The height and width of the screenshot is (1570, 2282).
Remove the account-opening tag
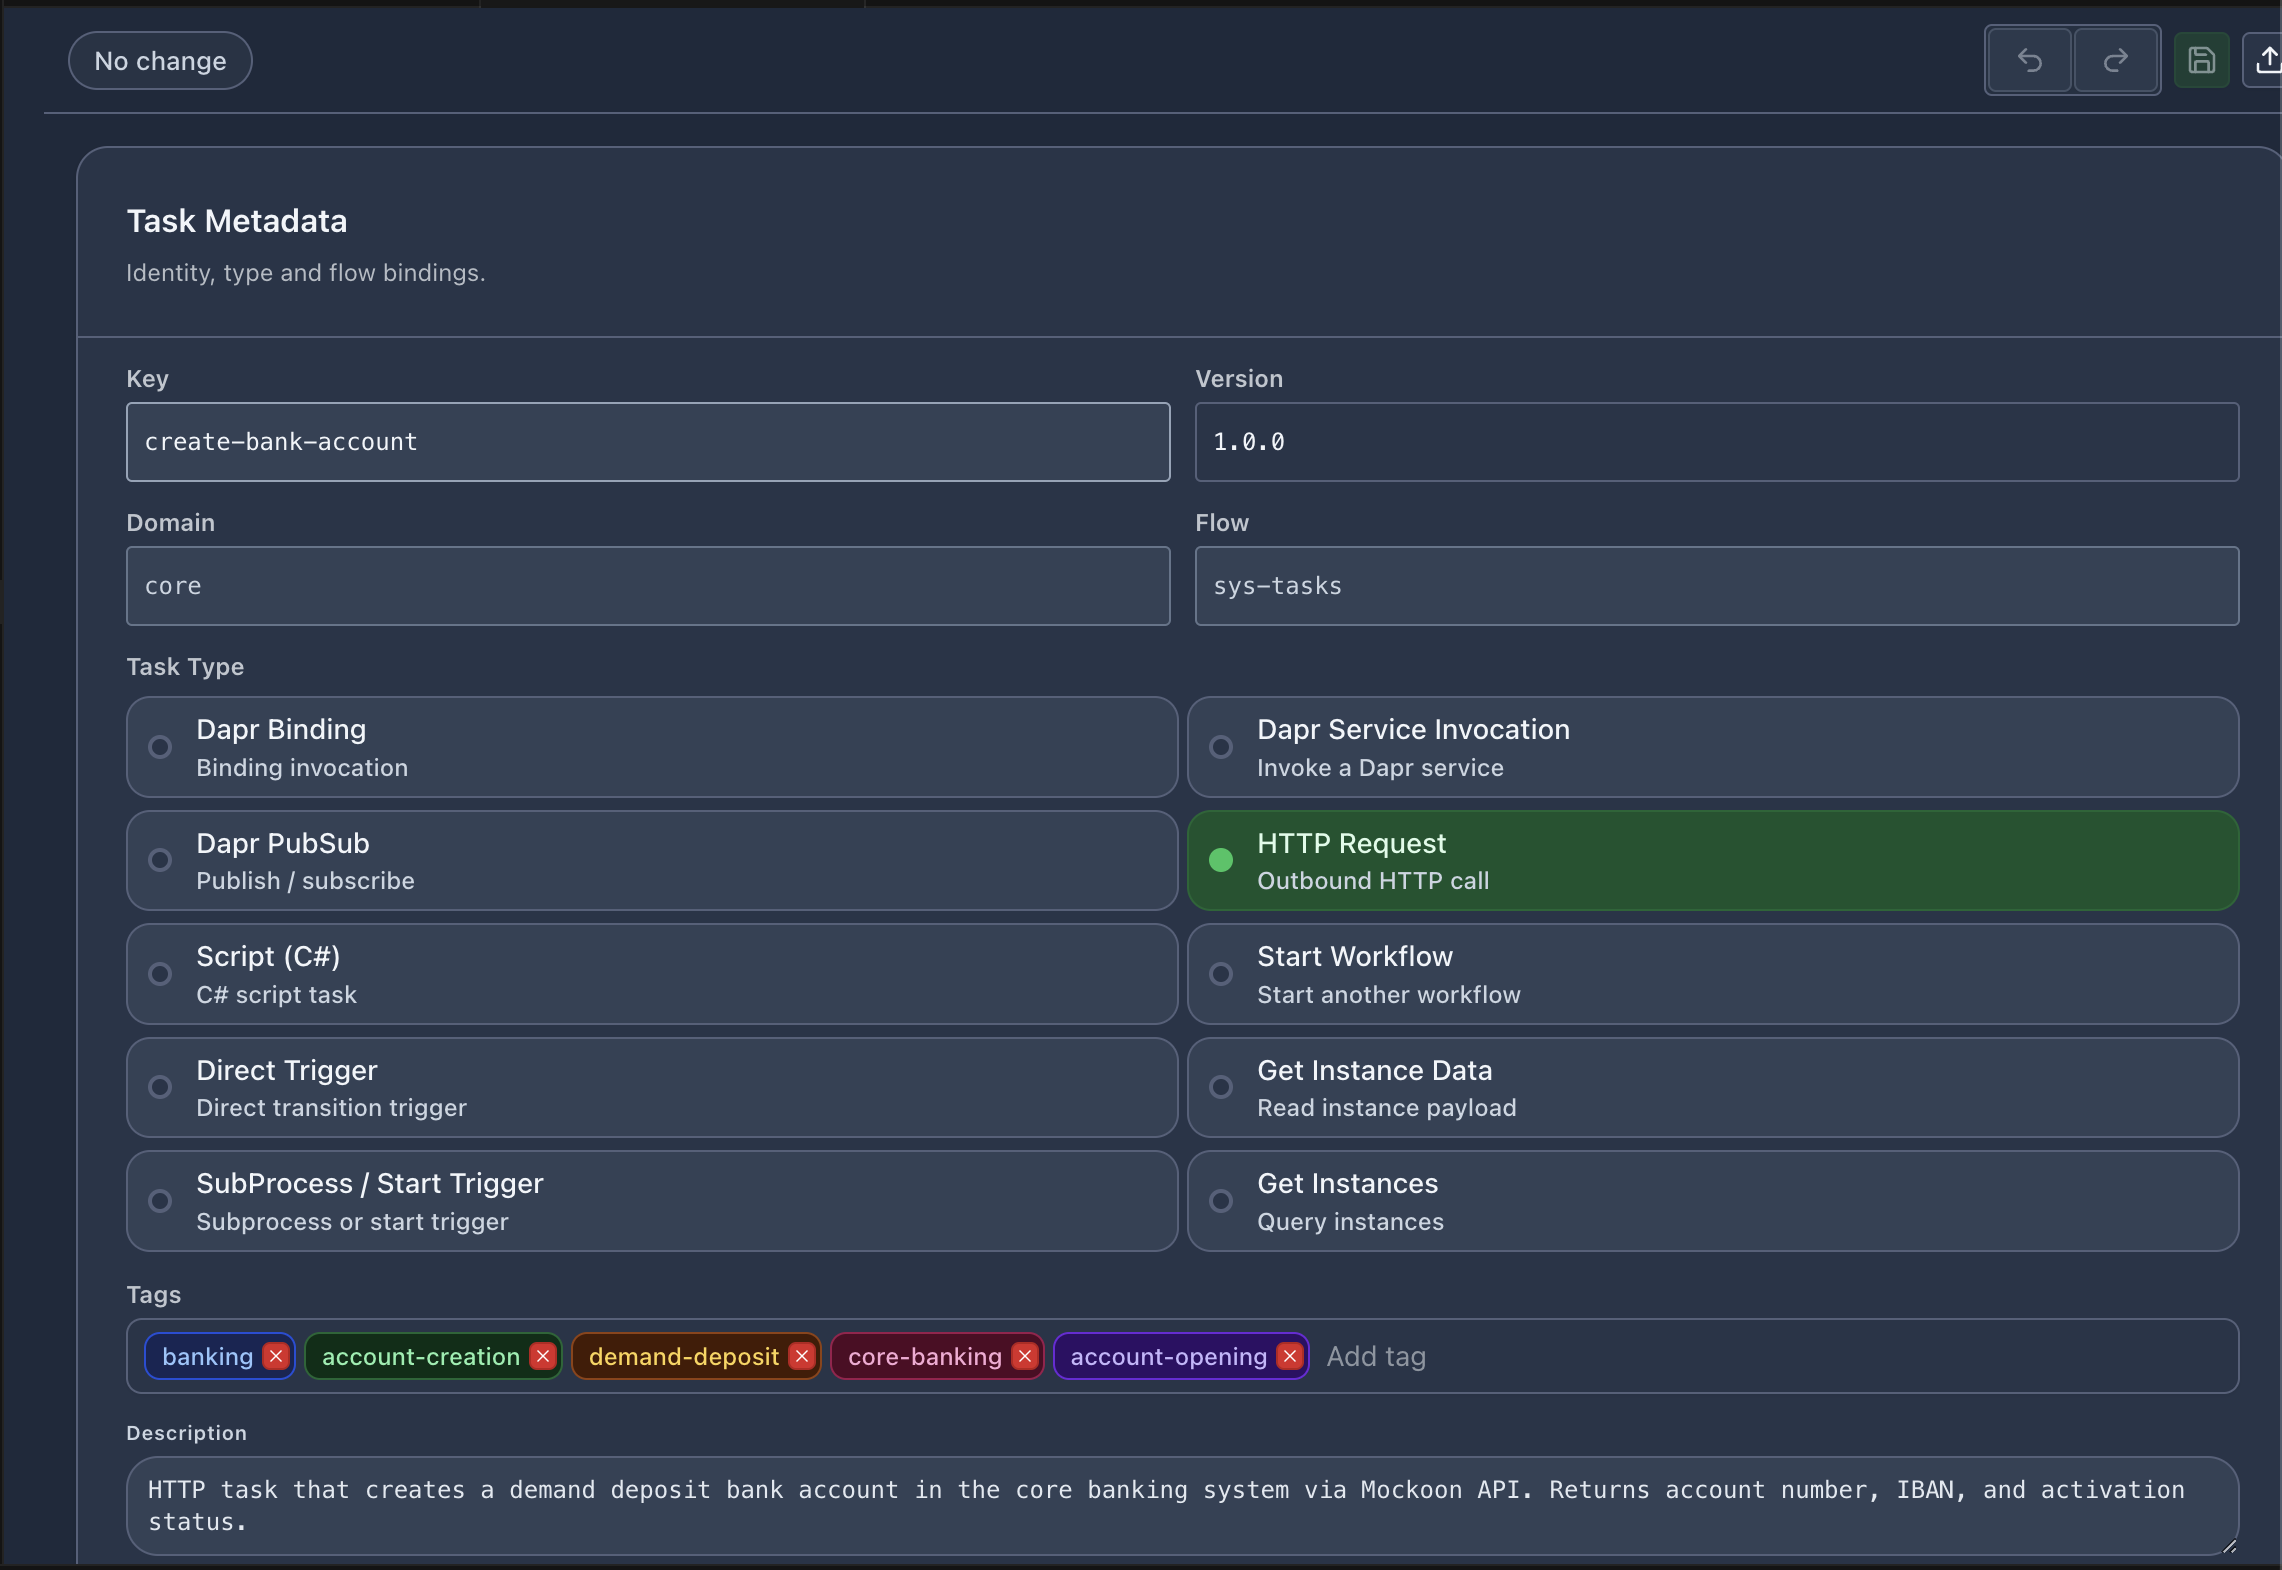pyautogui.click(x=1290, y=1356)
